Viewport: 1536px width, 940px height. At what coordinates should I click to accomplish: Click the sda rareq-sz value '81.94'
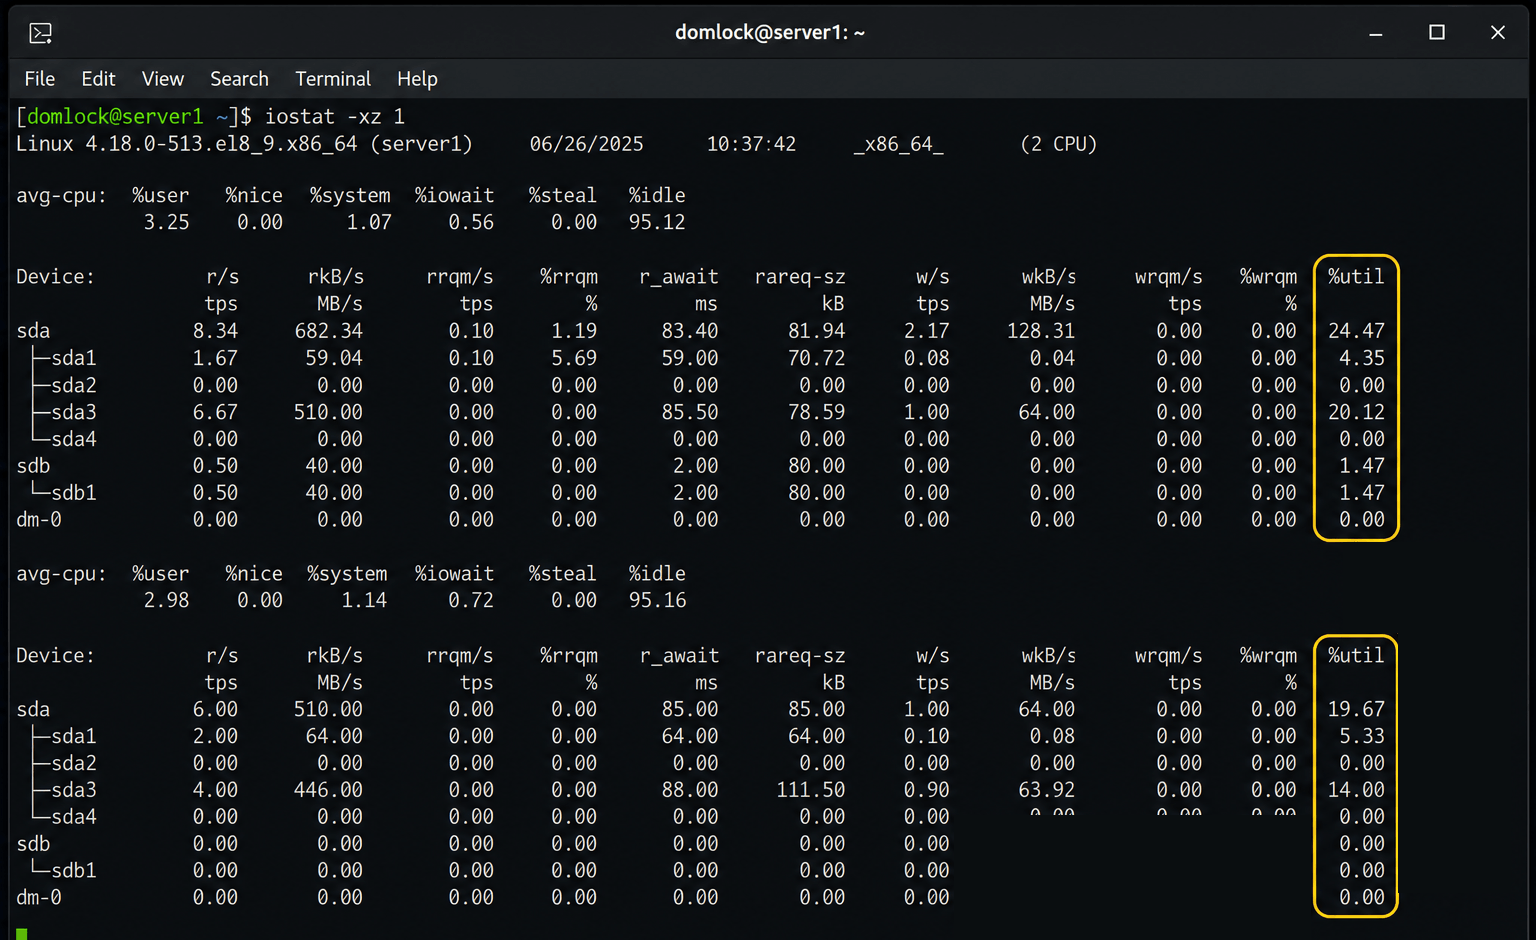pos(816,331)
